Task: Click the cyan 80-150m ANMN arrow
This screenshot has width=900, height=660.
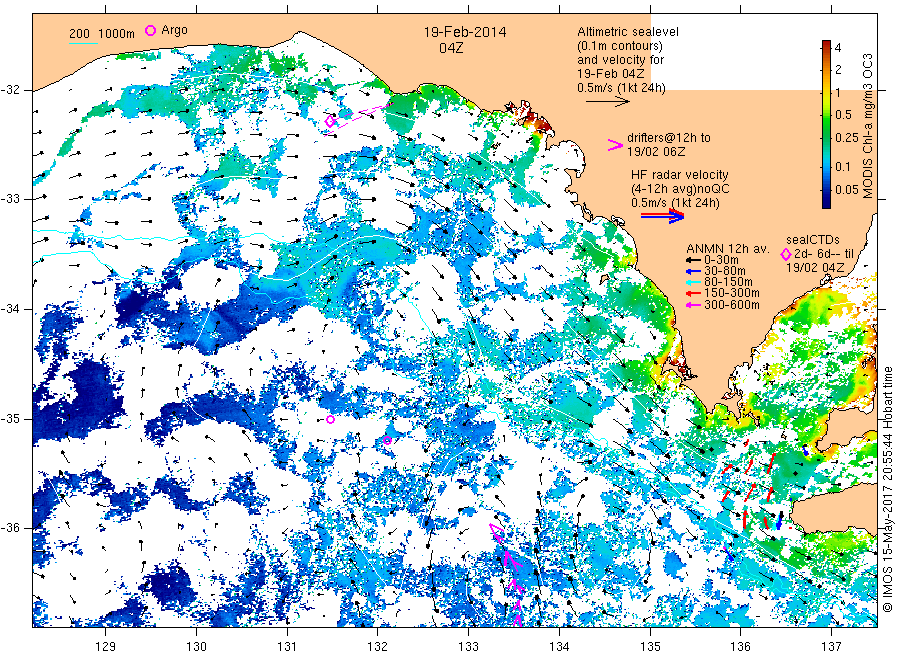Action: (693, 282)
